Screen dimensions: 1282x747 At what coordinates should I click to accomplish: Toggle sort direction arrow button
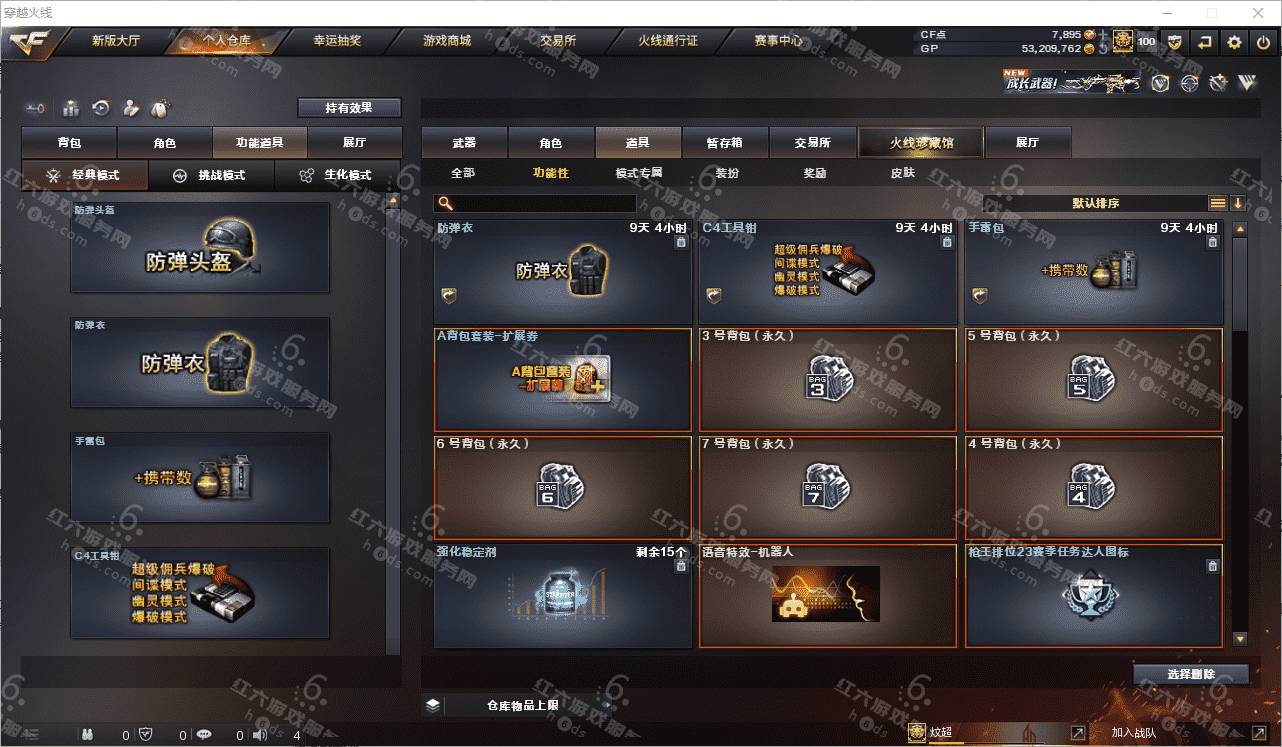[x=1237, y=203]
